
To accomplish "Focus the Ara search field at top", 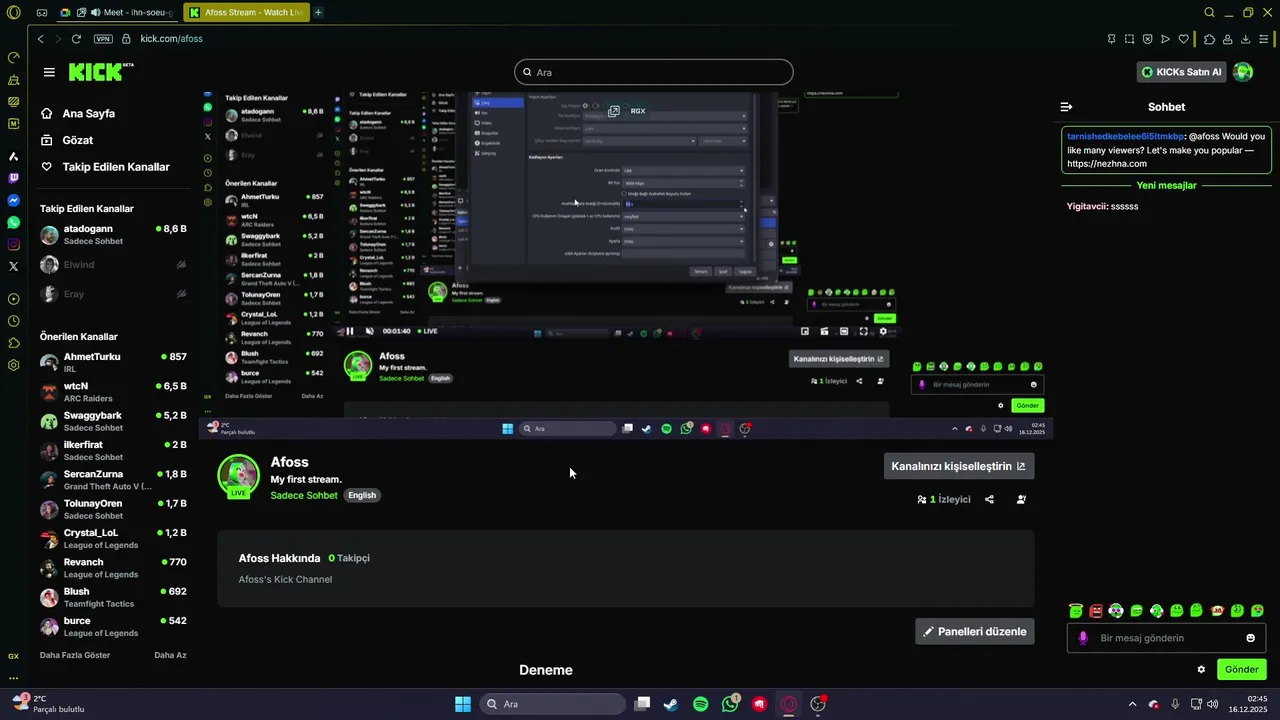I will click(654, 72).
